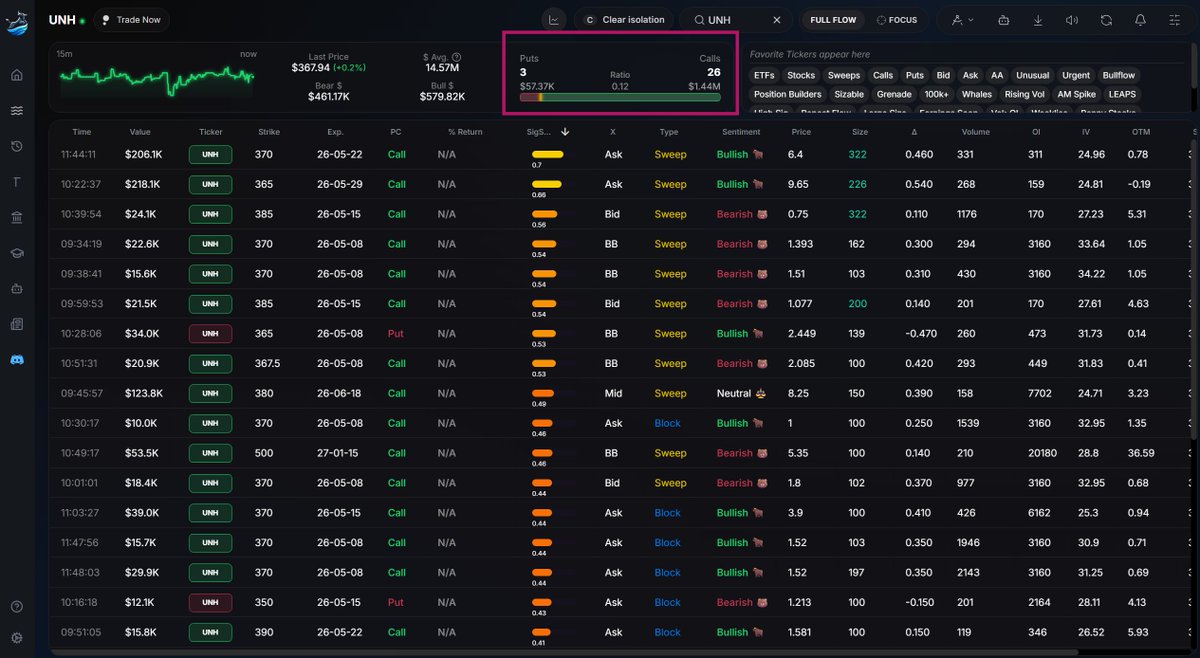Viewport: 1200px width, 658px height.
Task: Toggle the Puts filter chip
Action: 915,75
